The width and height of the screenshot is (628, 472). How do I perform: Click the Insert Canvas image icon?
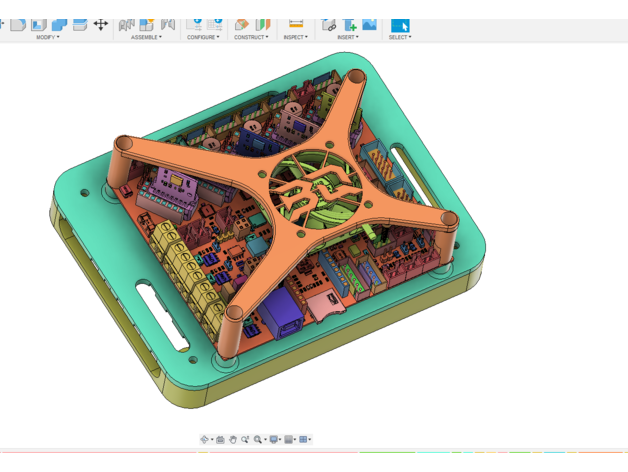click(370, 24)
